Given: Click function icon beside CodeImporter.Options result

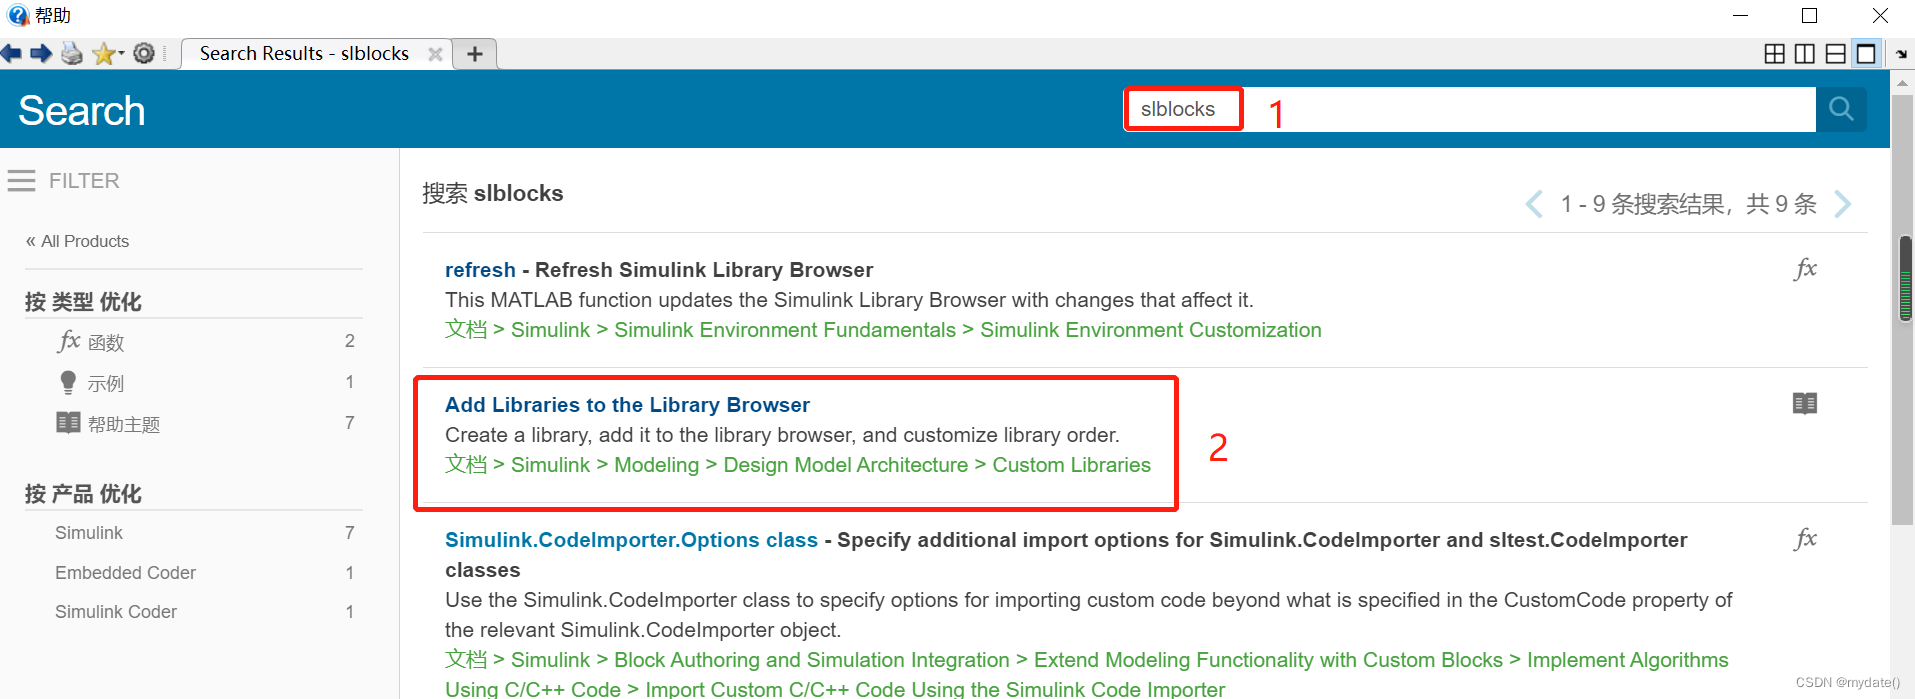Looking at the screenshot, I should (1805, 539).
